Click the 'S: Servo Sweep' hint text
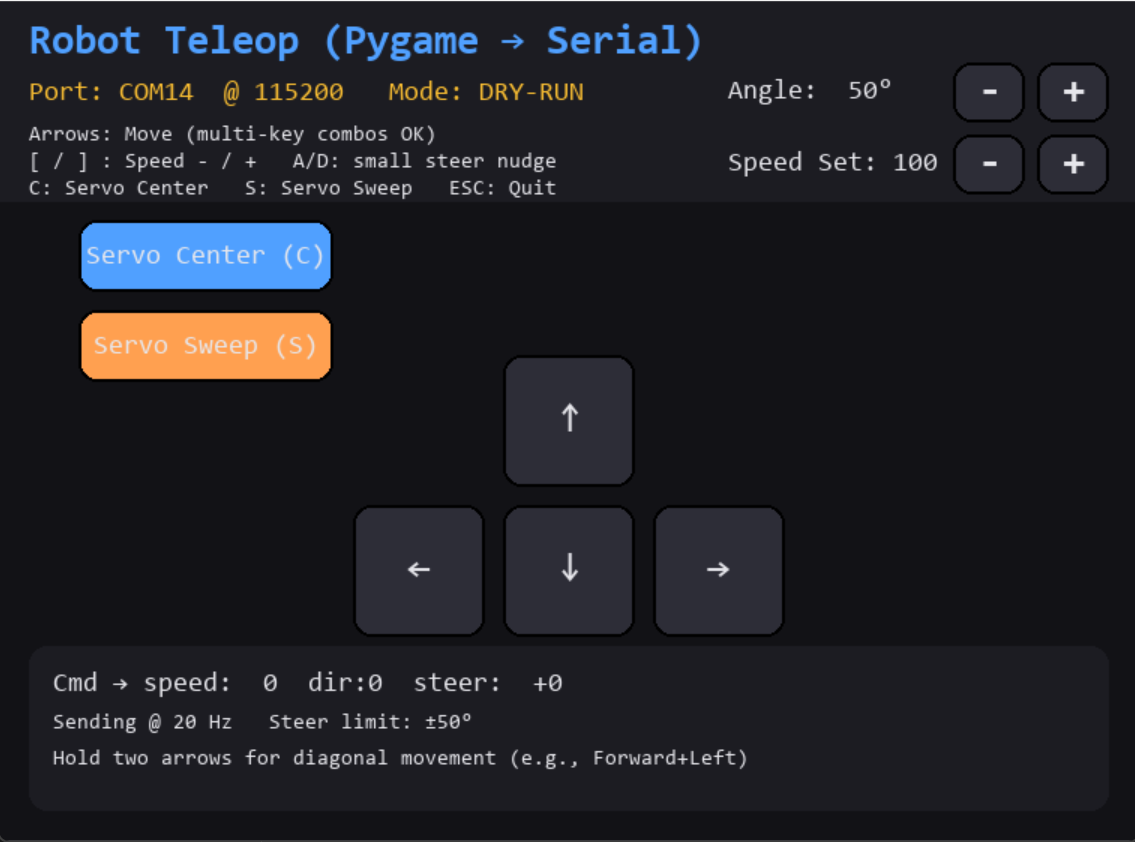 [329, 188]
